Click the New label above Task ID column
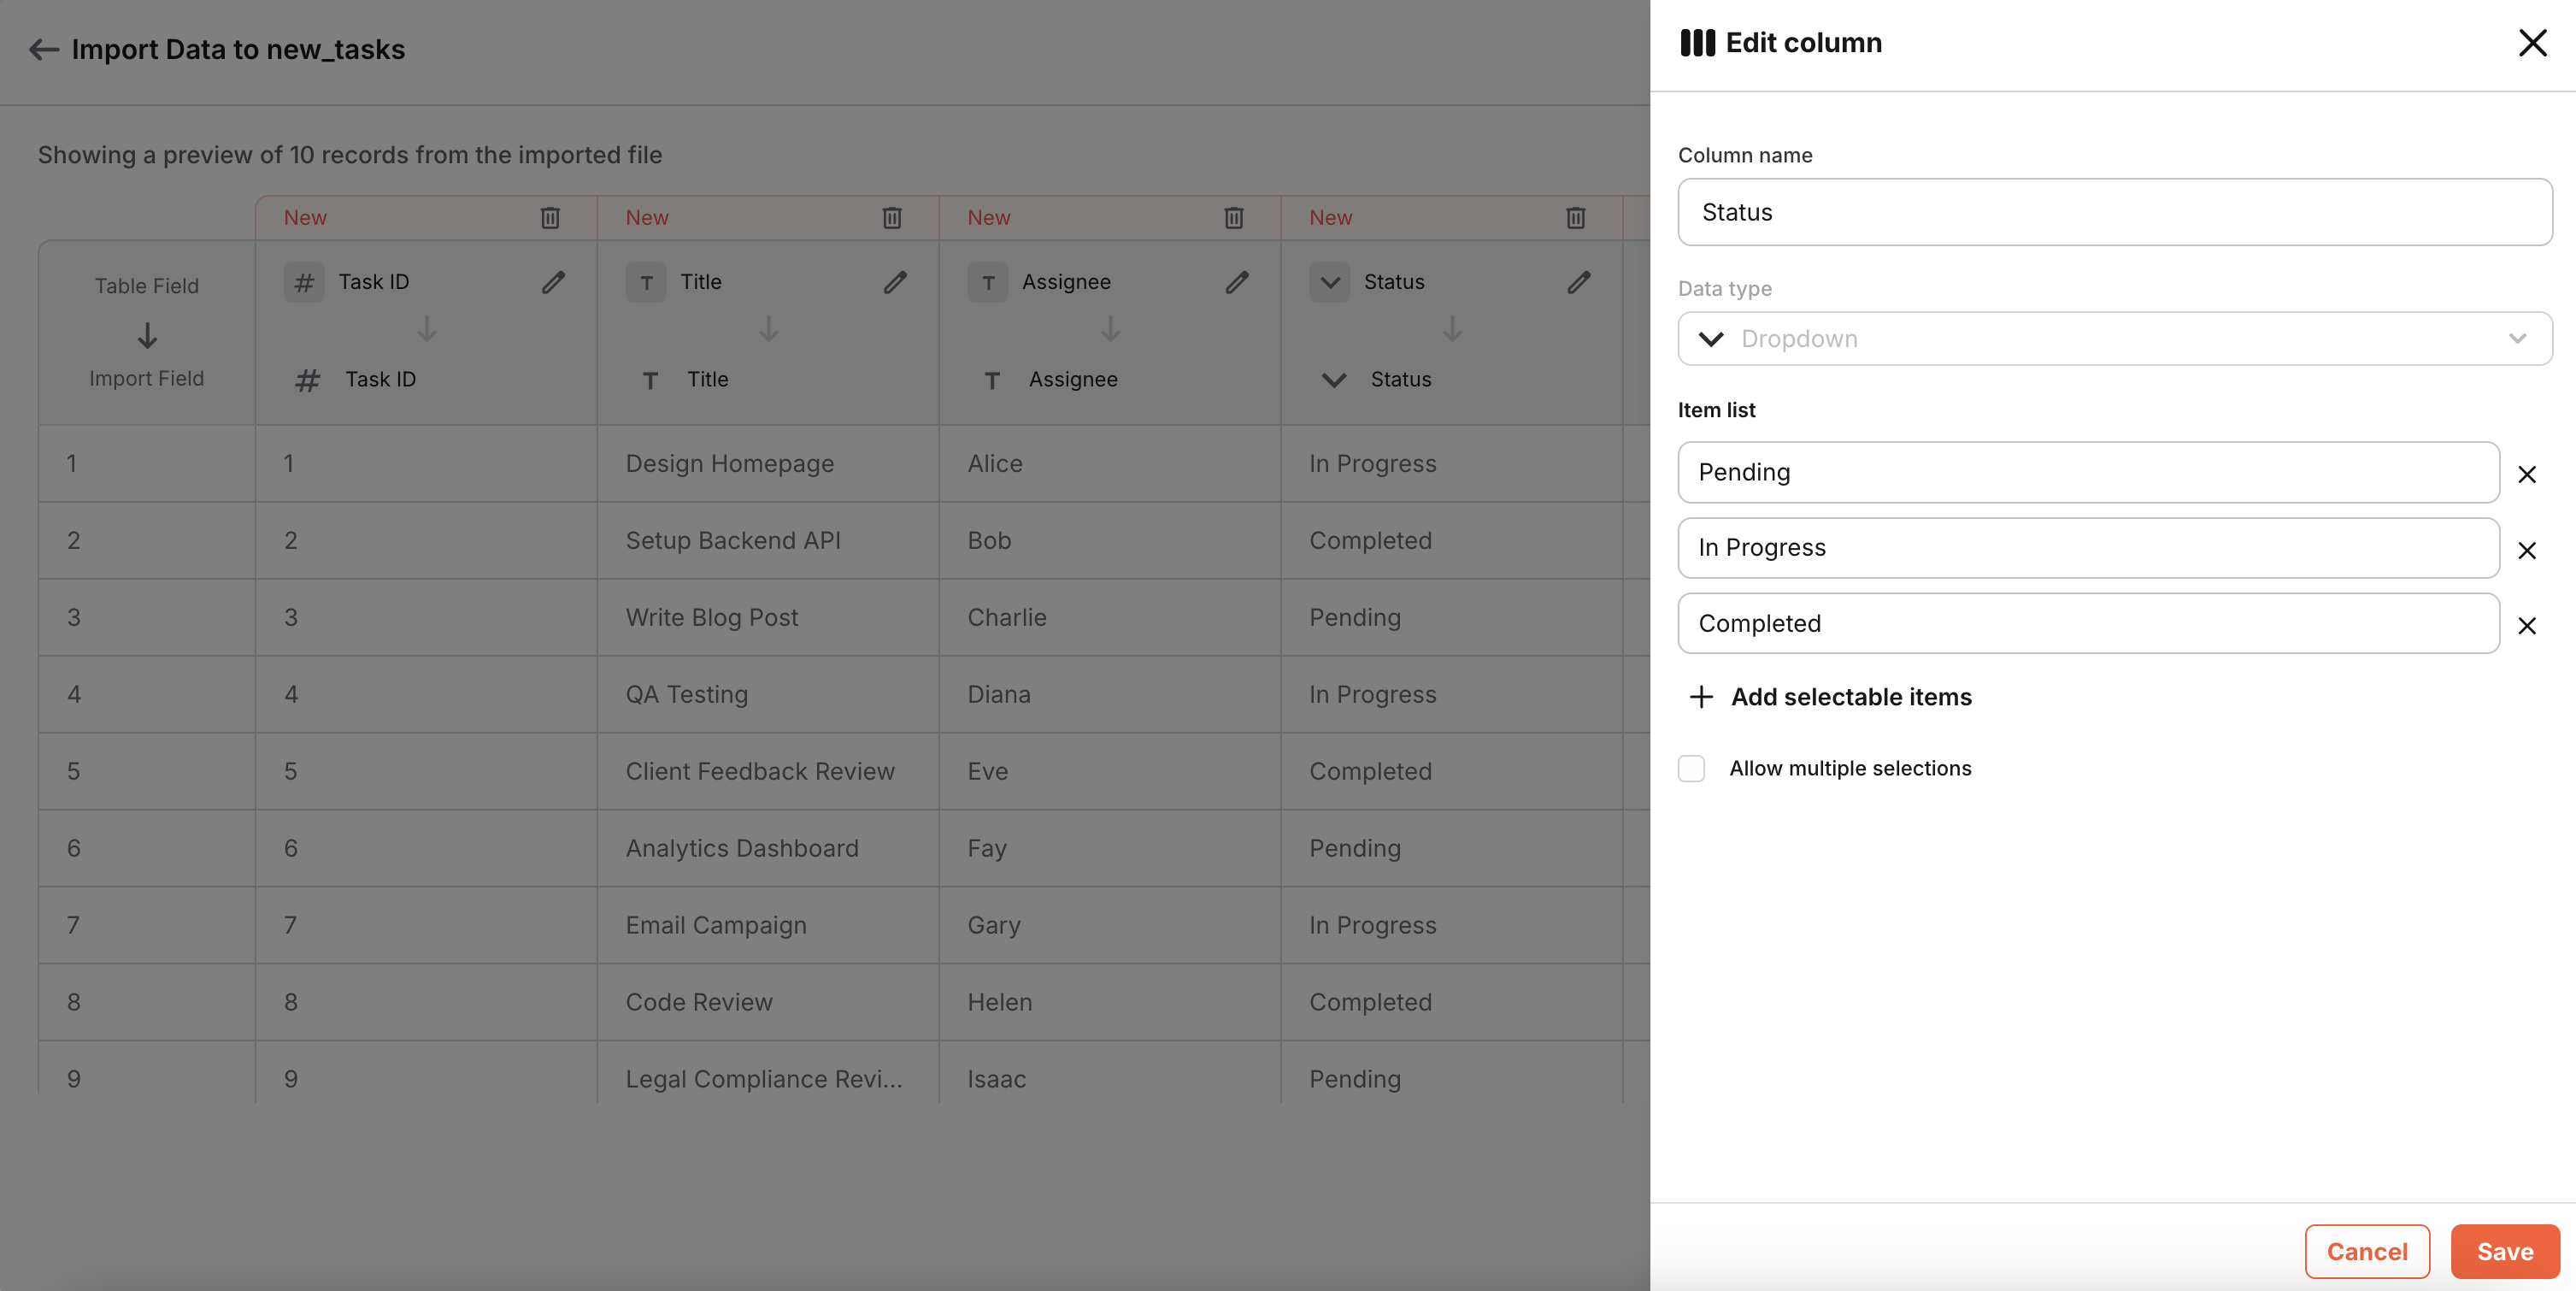The height and width of the screenshot is (1291, 2576). pyautogui.click(x=305, y=217)
